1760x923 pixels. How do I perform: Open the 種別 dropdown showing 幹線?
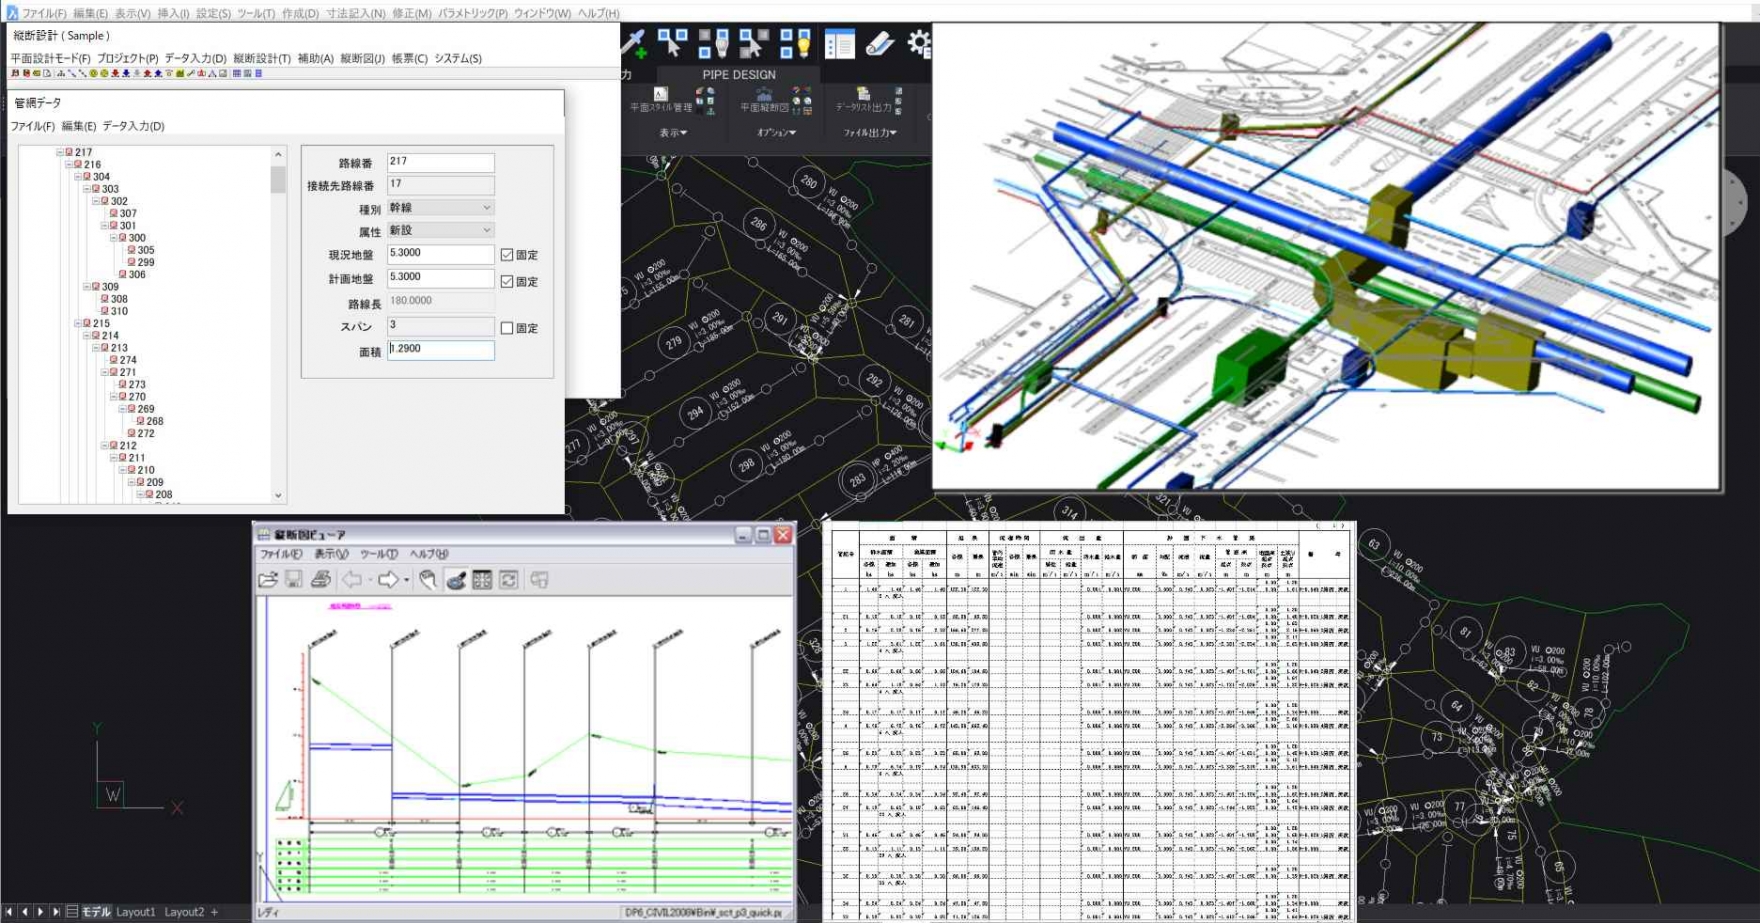coord(441,208)
